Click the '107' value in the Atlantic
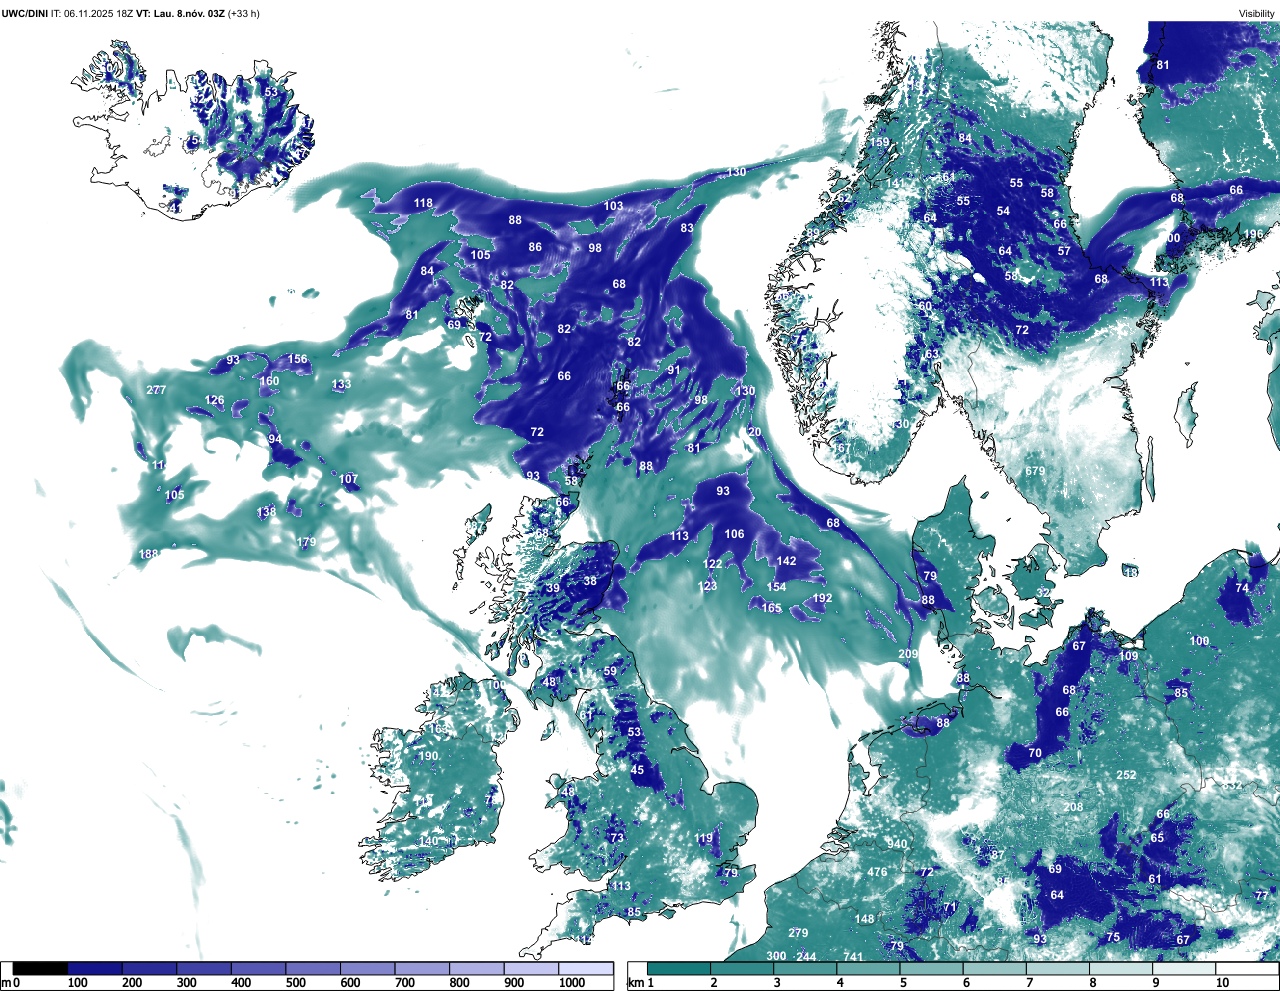This screenshot has width=1280, height=991. click(348, 479)
